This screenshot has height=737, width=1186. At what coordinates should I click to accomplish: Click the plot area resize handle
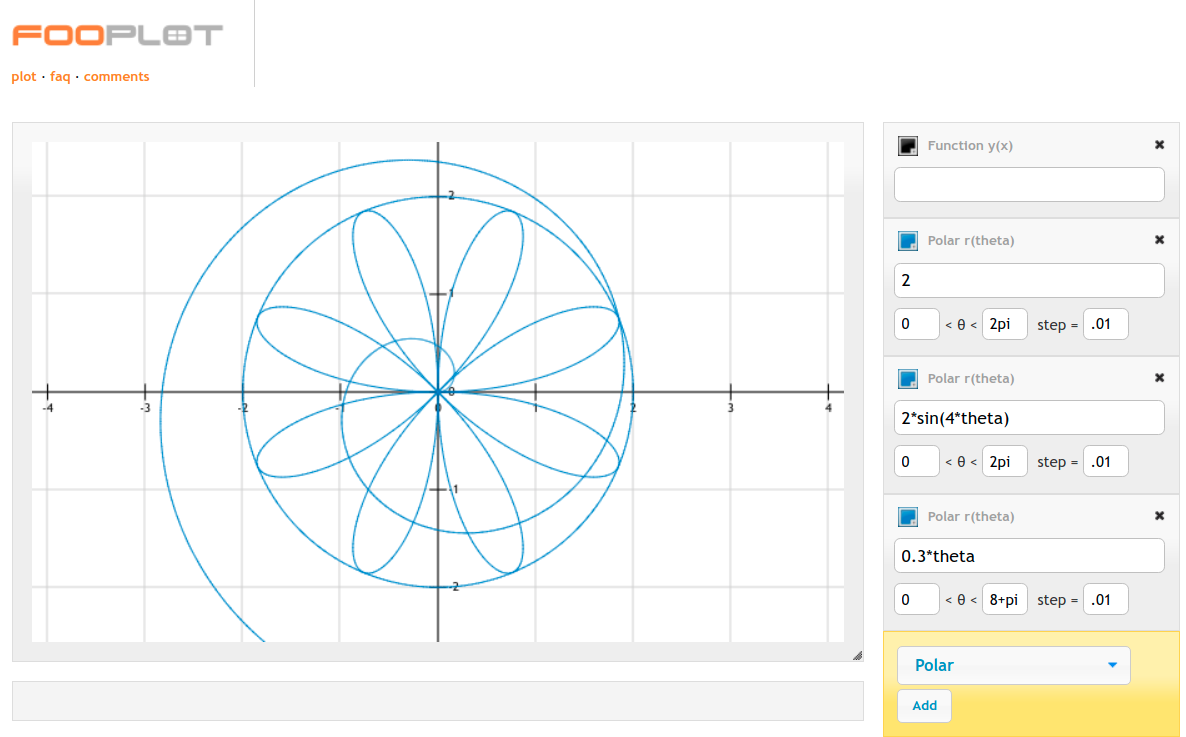857,655
